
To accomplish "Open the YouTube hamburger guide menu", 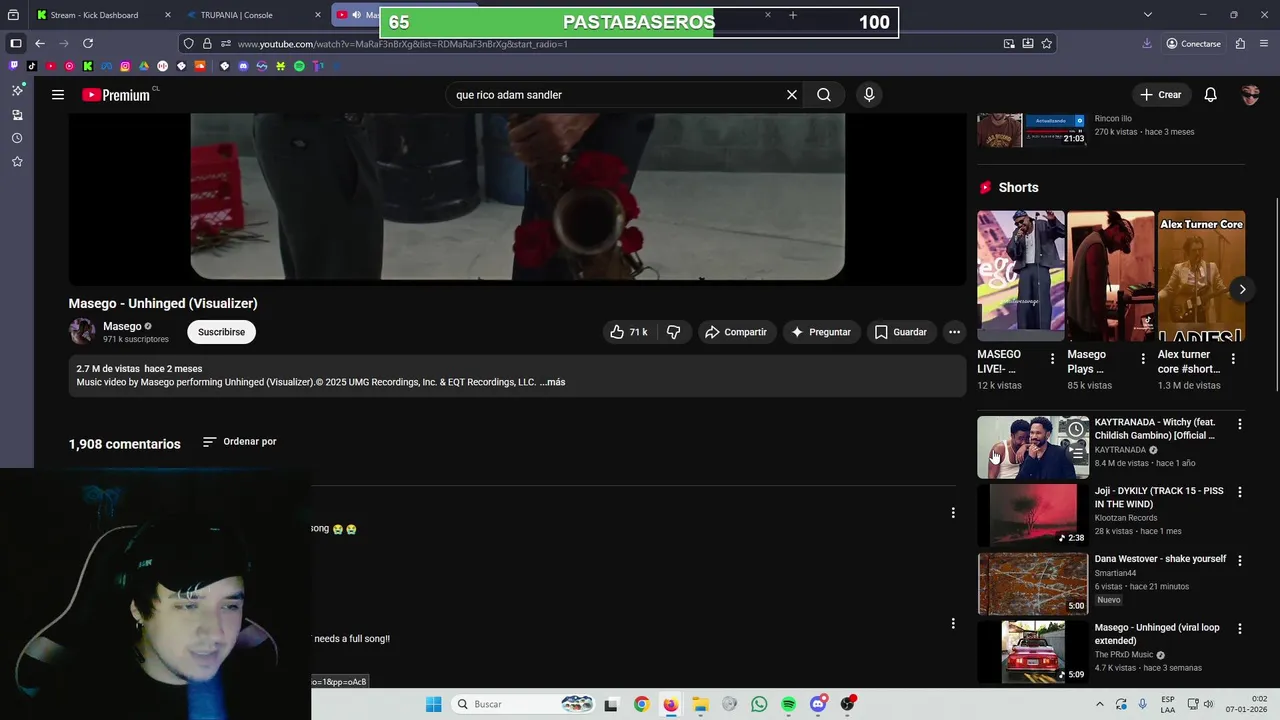I will pos(58,95).
